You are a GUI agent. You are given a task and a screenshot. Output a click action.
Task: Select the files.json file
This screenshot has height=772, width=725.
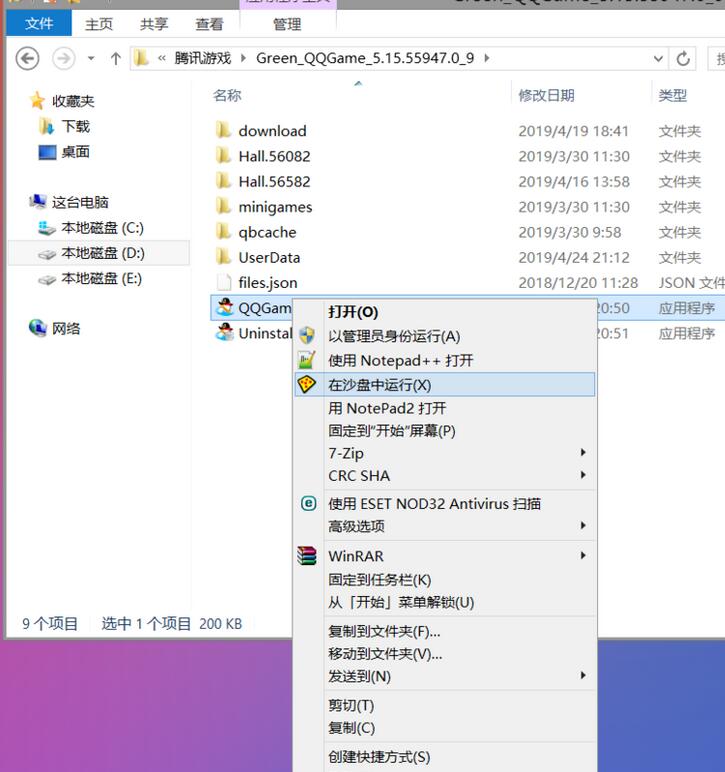coord(267,283)
